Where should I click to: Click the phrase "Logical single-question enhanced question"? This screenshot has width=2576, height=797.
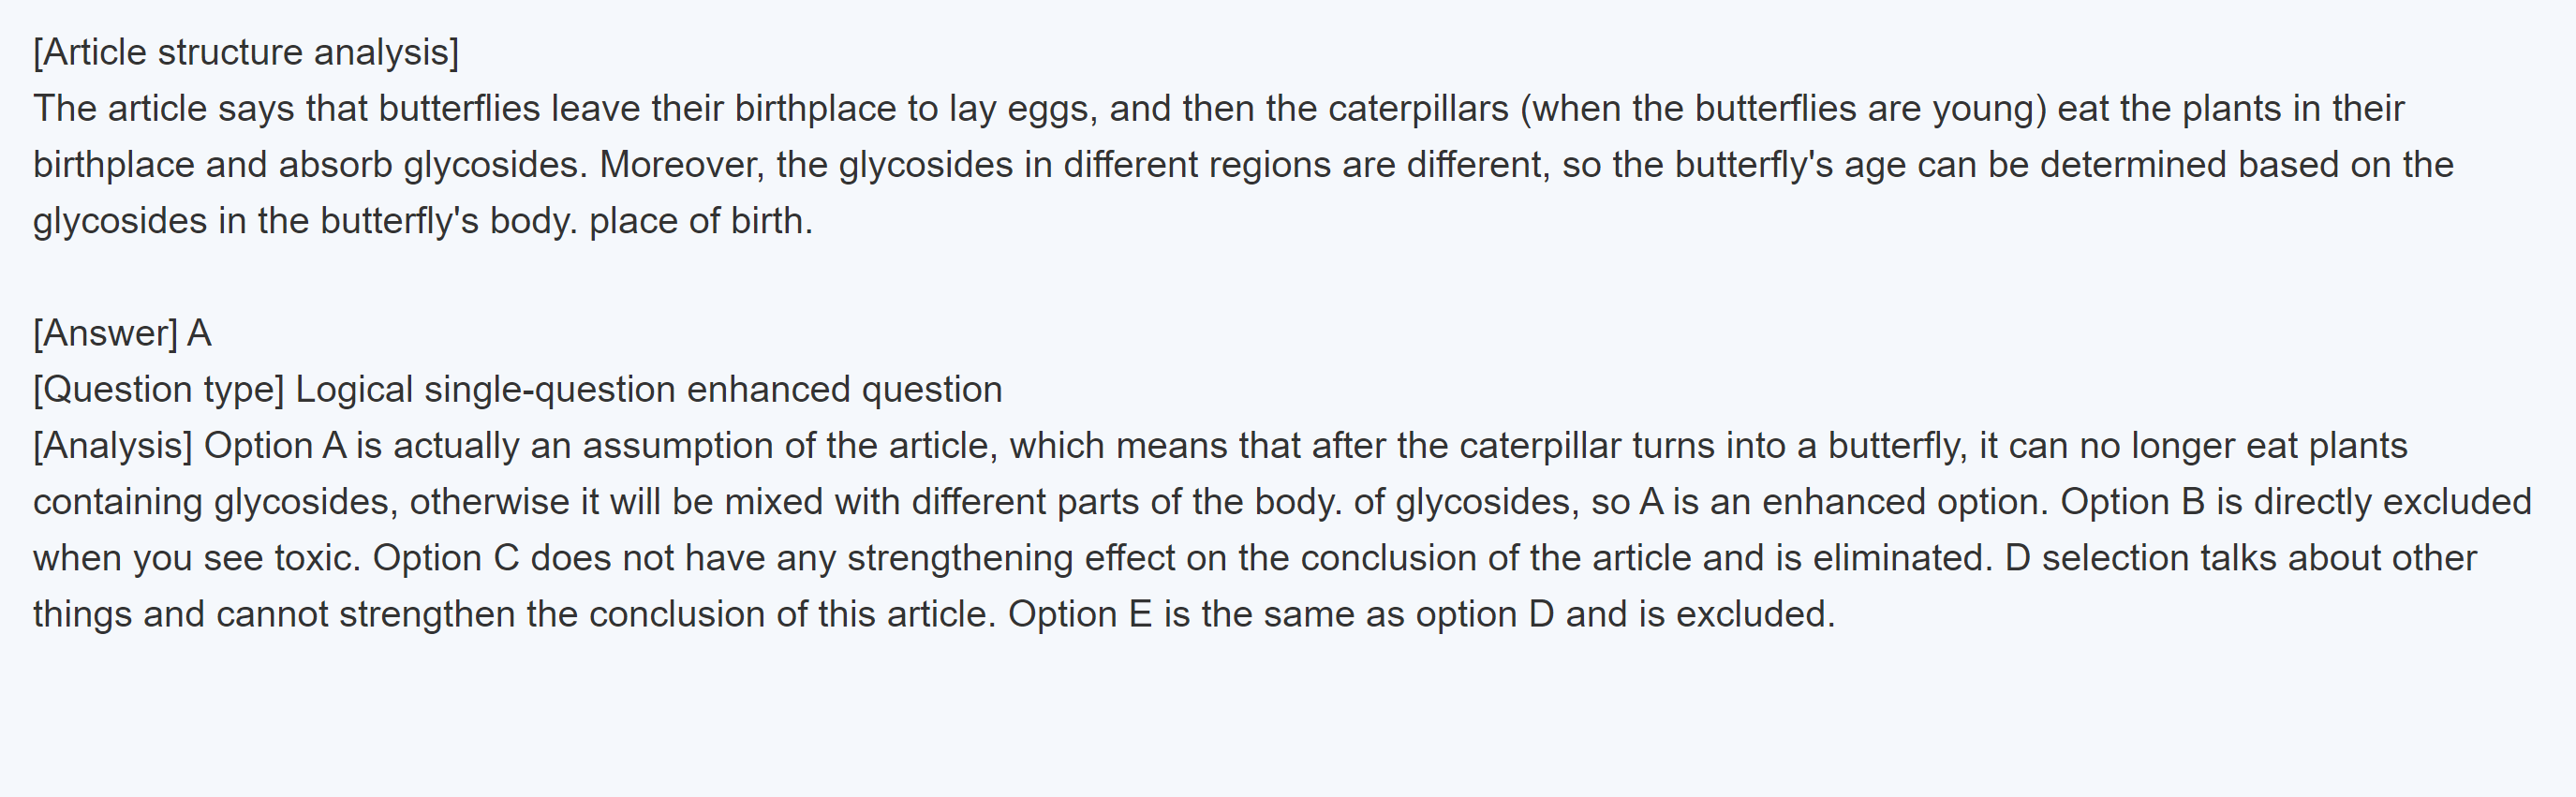click(x=648, y=389)
